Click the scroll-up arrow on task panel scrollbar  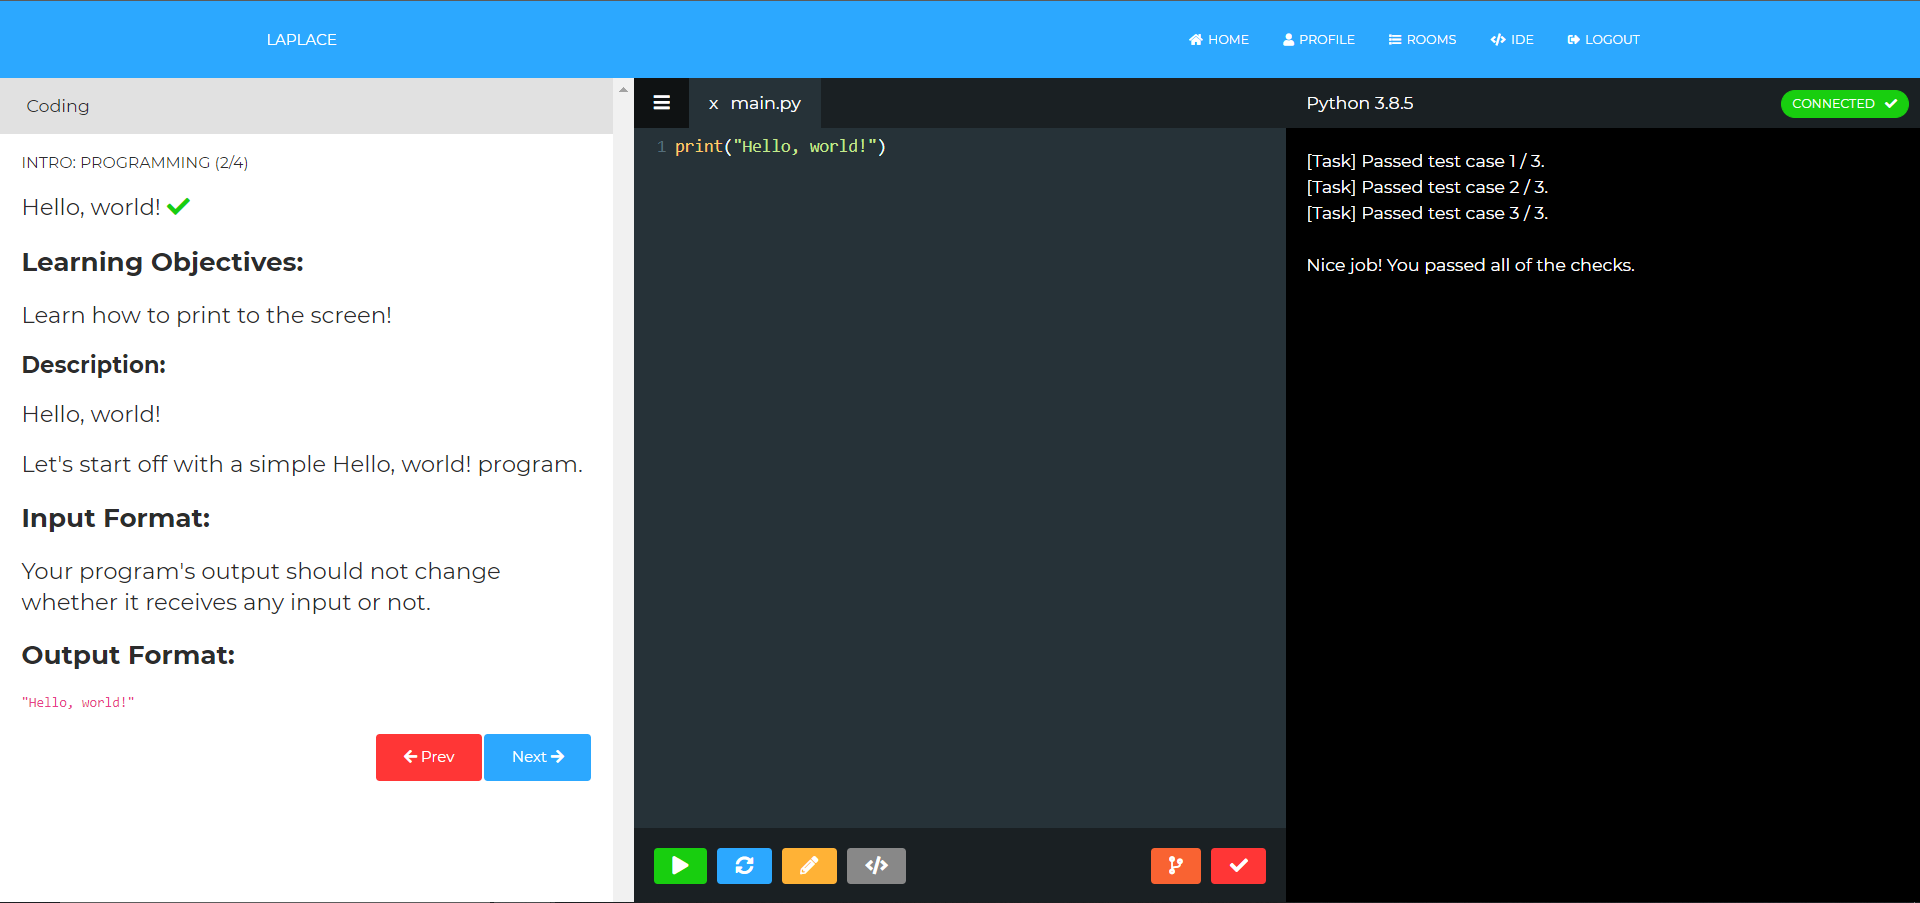pos(623,89)
